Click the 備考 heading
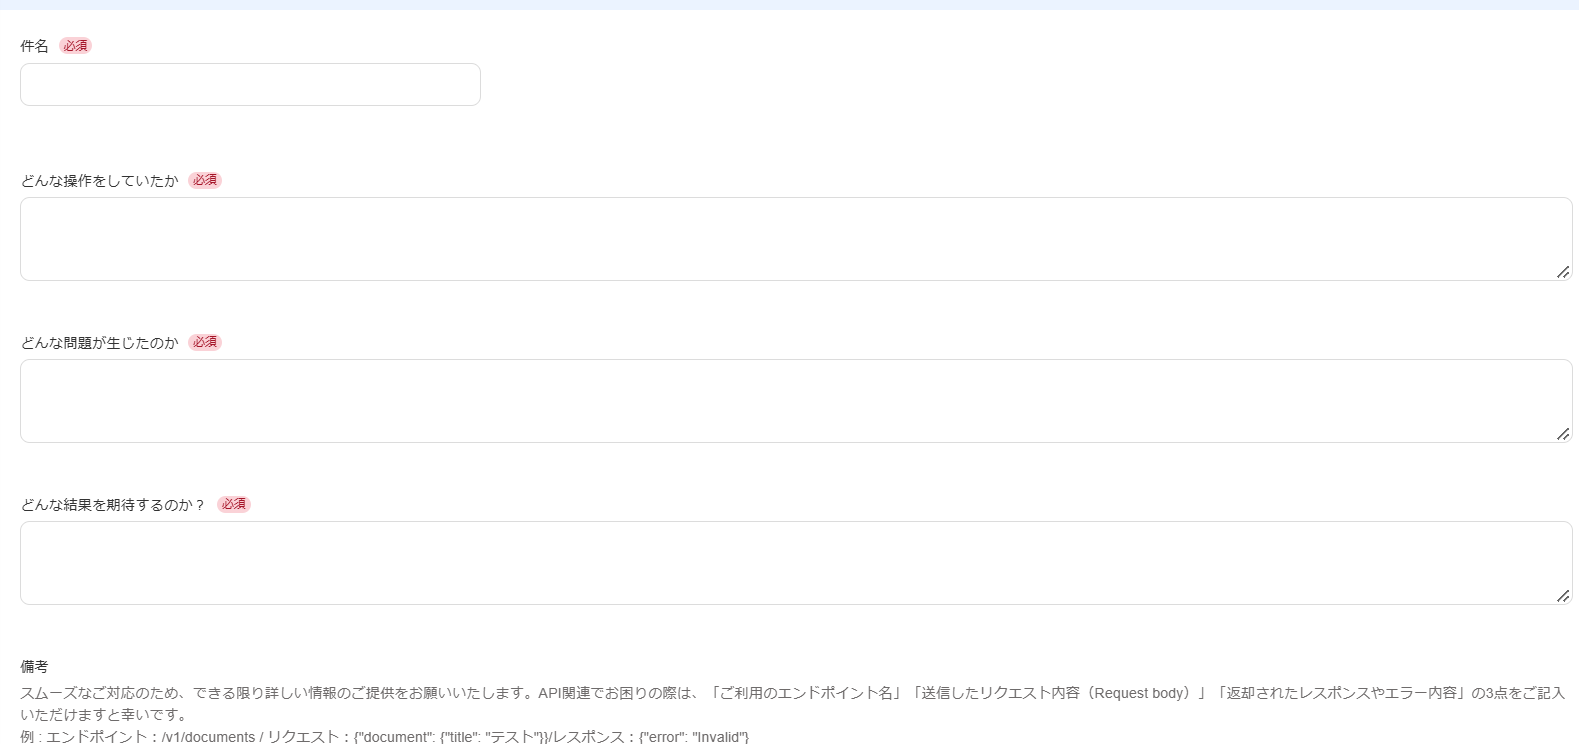The width and height of the screenshot is (1579, 744). (34, 667)
